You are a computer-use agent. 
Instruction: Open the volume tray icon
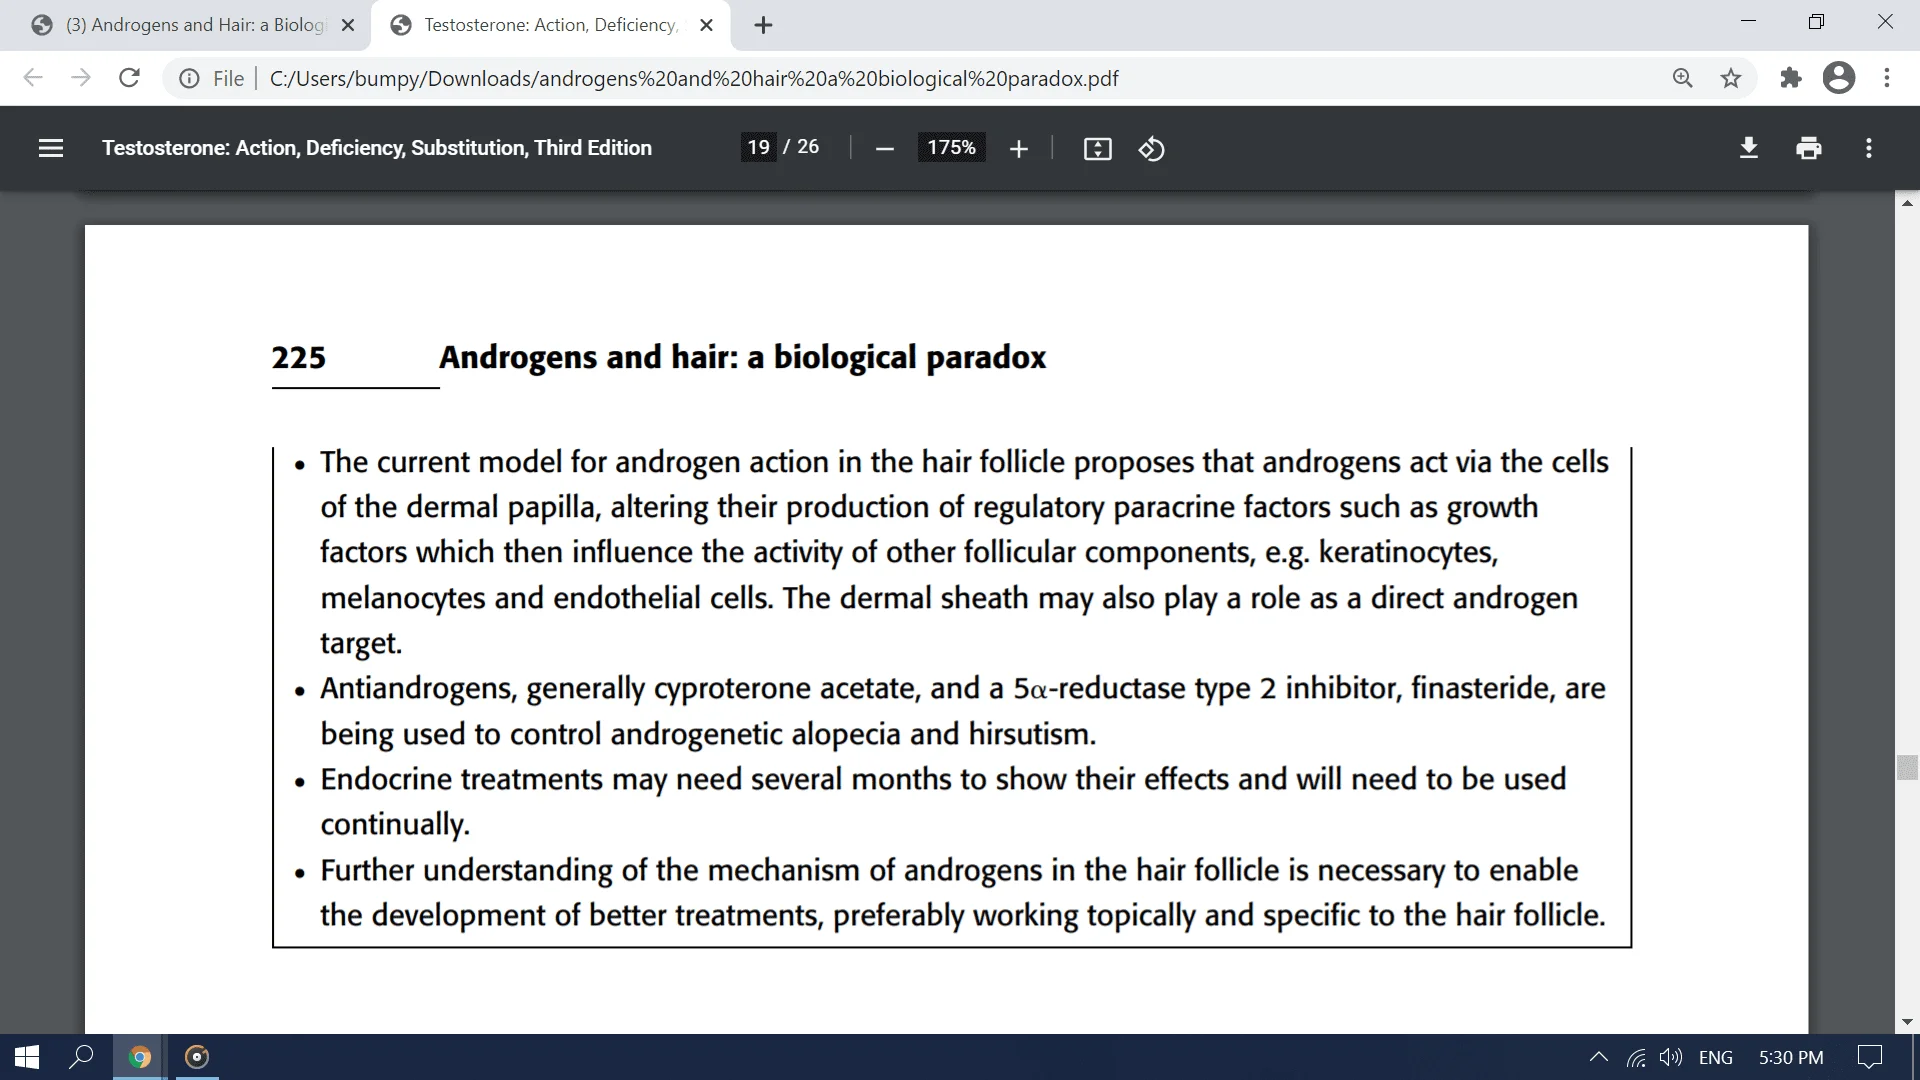click(1670, 1057)
